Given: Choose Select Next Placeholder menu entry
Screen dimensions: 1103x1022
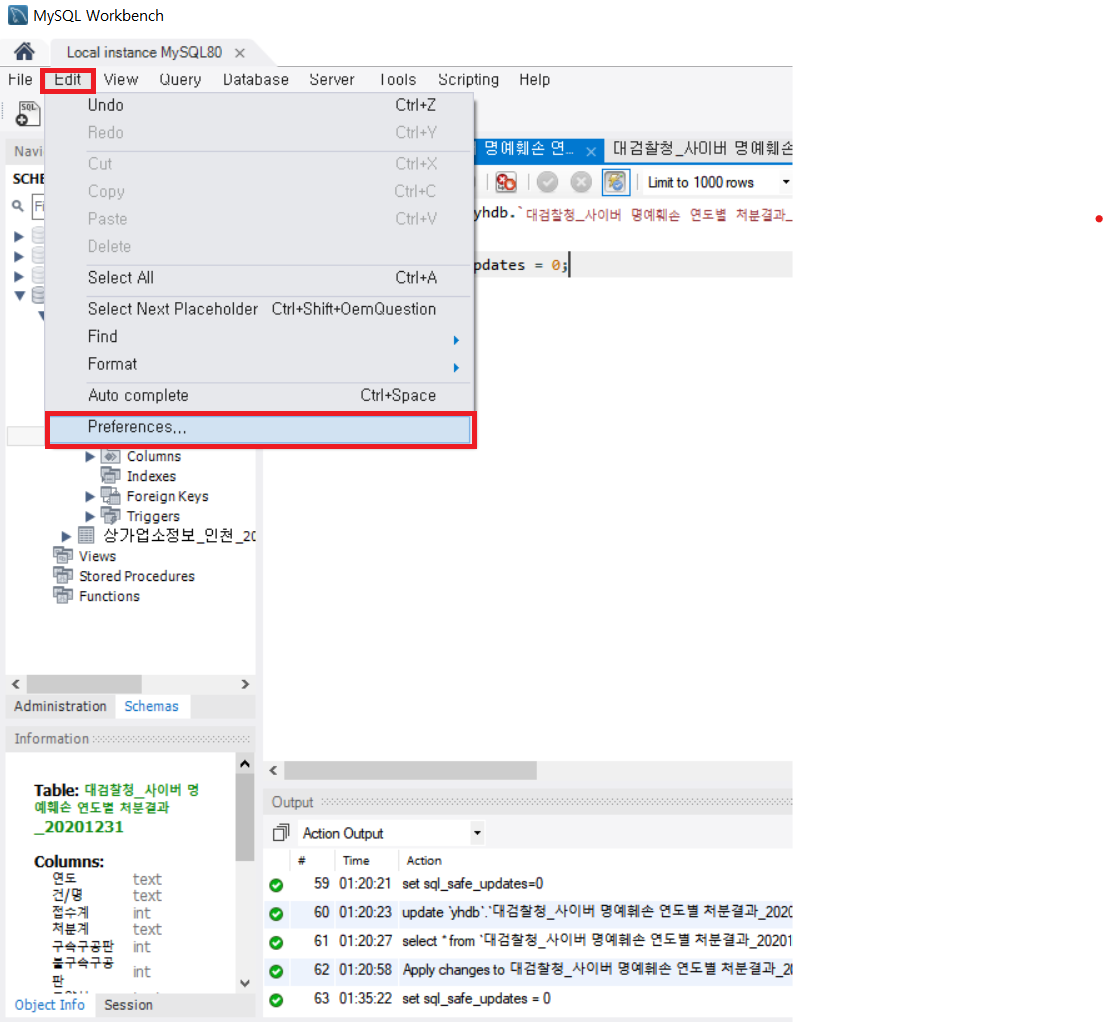Looking at the screenshot, I should [261, 309].
